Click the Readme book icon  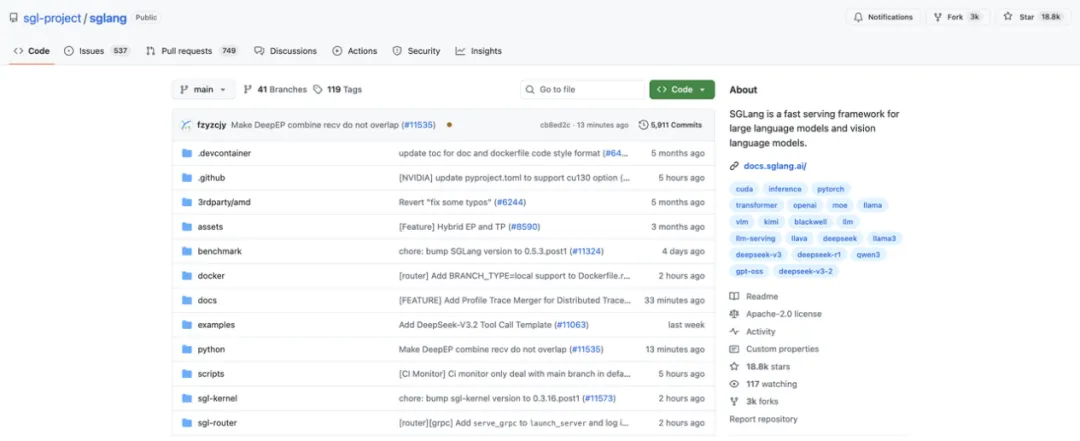(x=734, y=296)
